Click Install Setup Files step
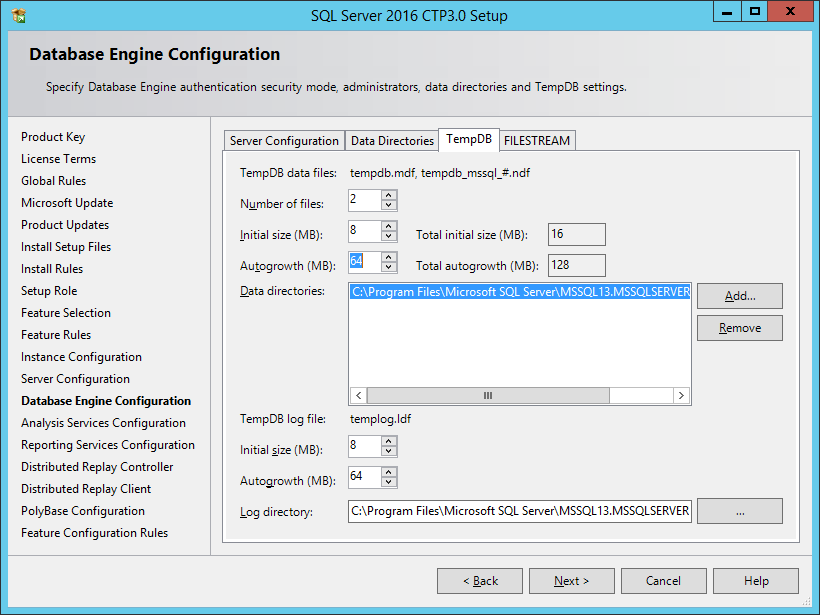The width and height of the screenshot is (820, 615). 66,247
